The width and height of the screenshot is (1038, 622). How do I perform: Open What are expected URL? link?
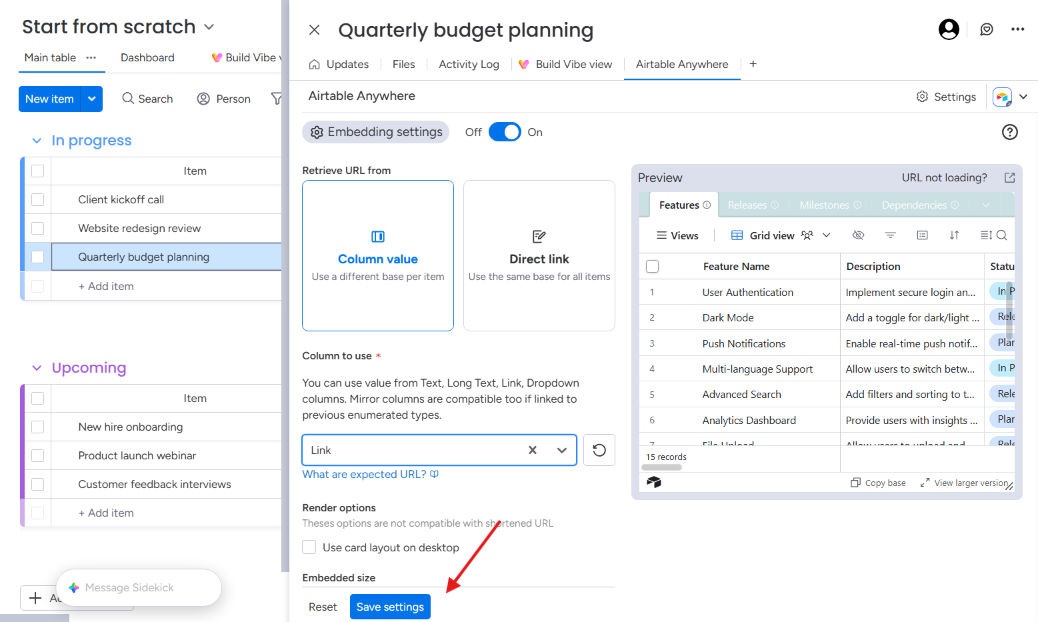(x=370, y=474)
